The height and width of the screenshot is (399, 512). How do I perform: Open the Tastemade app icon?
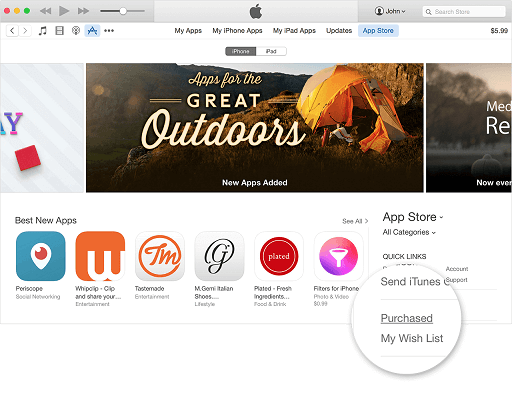point(160,256)
